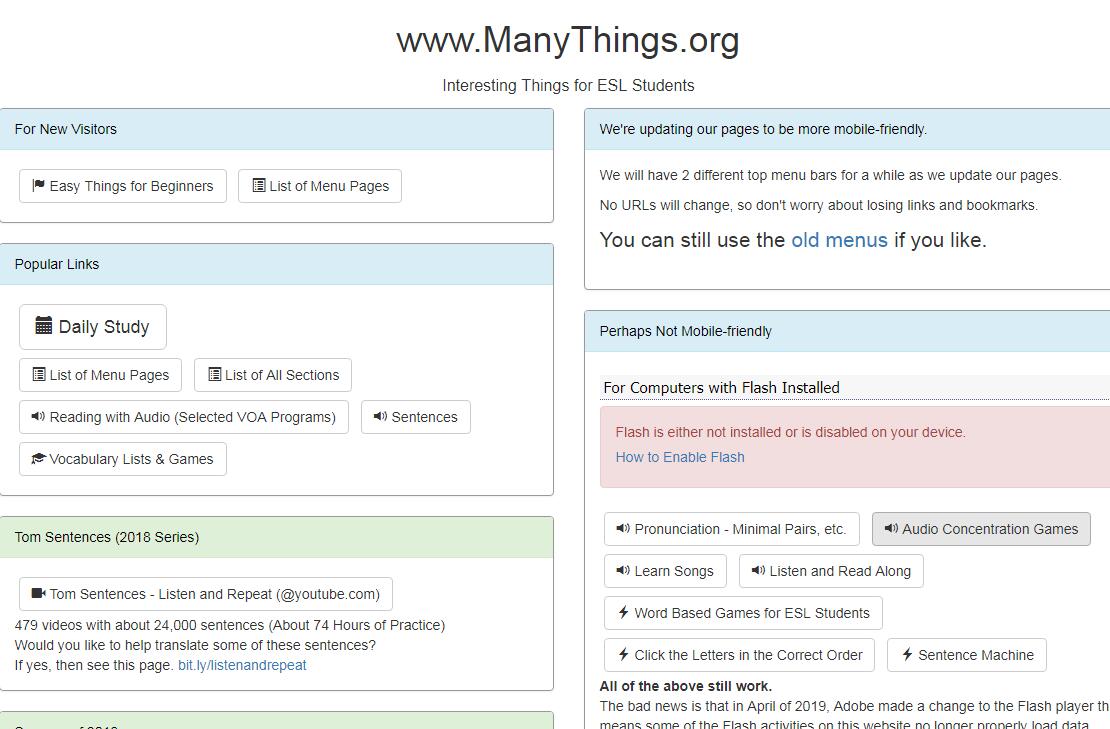Image resolution: width=1110 pixels, height=729 pixels.
Task: Click the list icon in For New Visitors panel
Action: tap(259, 185)
